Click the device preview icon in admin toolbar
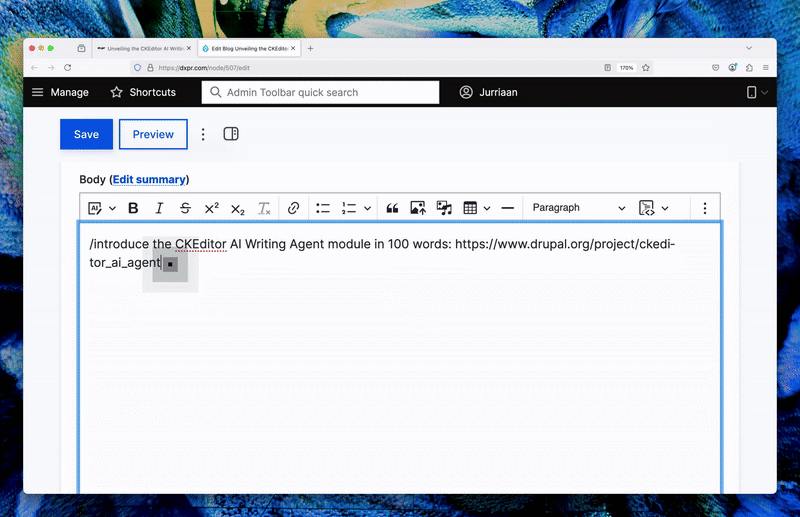 point(752,92)
